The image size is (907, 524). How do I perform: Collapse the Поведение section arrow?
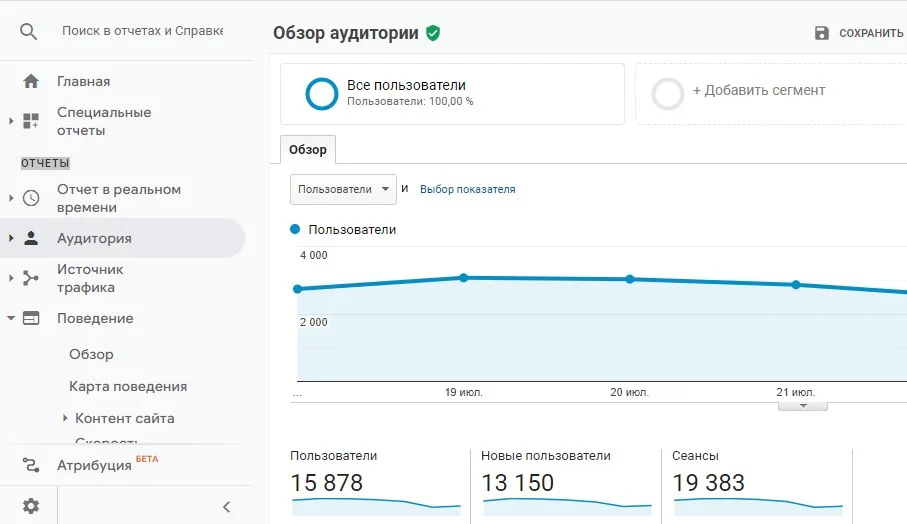coord(11,318)
